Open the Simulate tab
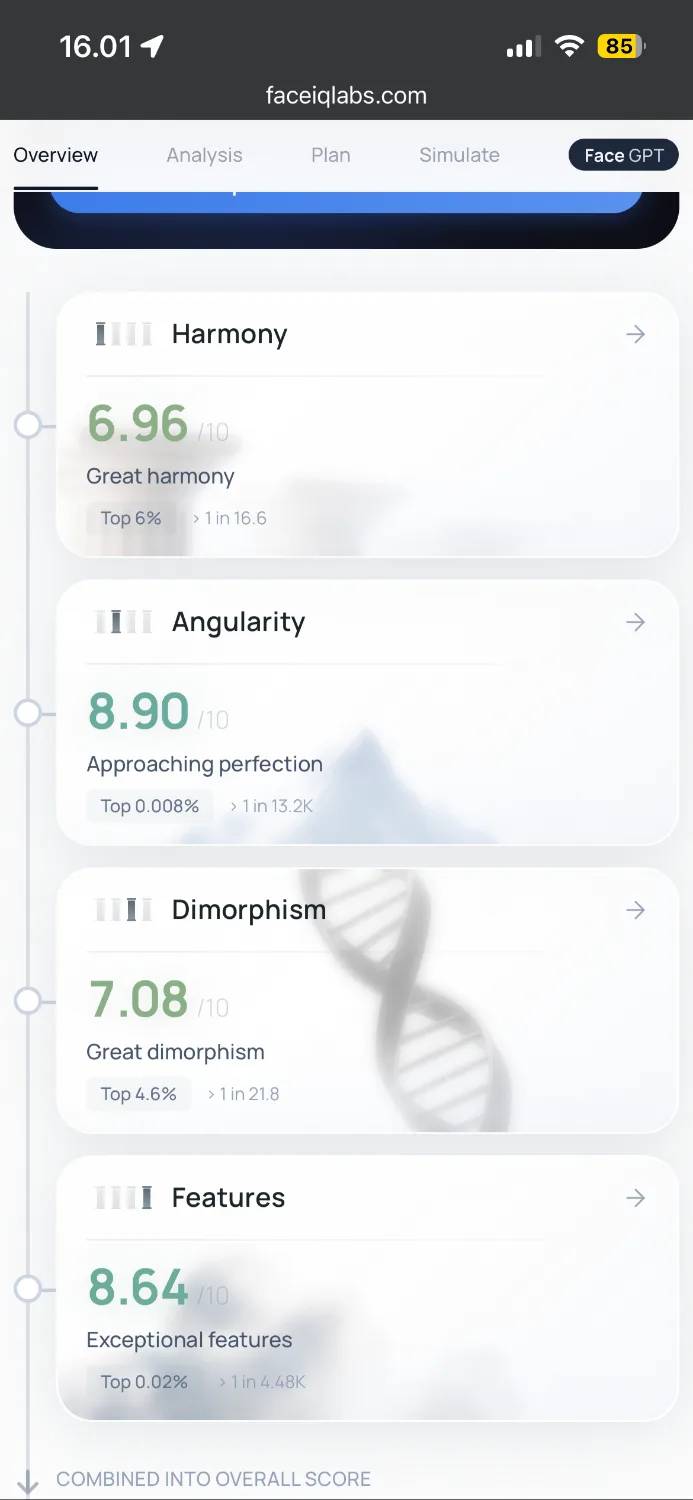The height and width of the screenshot is (1500, 693). click(459, 155)
